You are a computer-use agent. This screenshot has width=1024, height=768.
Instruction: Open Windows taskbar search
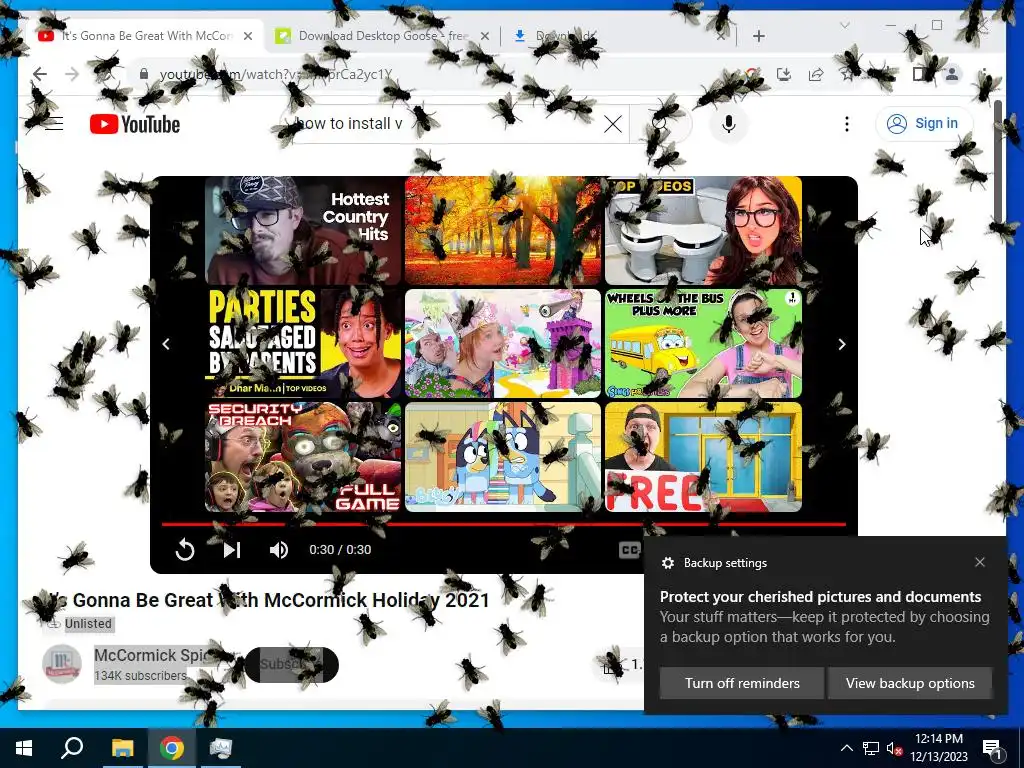click(x=72, y=748)
